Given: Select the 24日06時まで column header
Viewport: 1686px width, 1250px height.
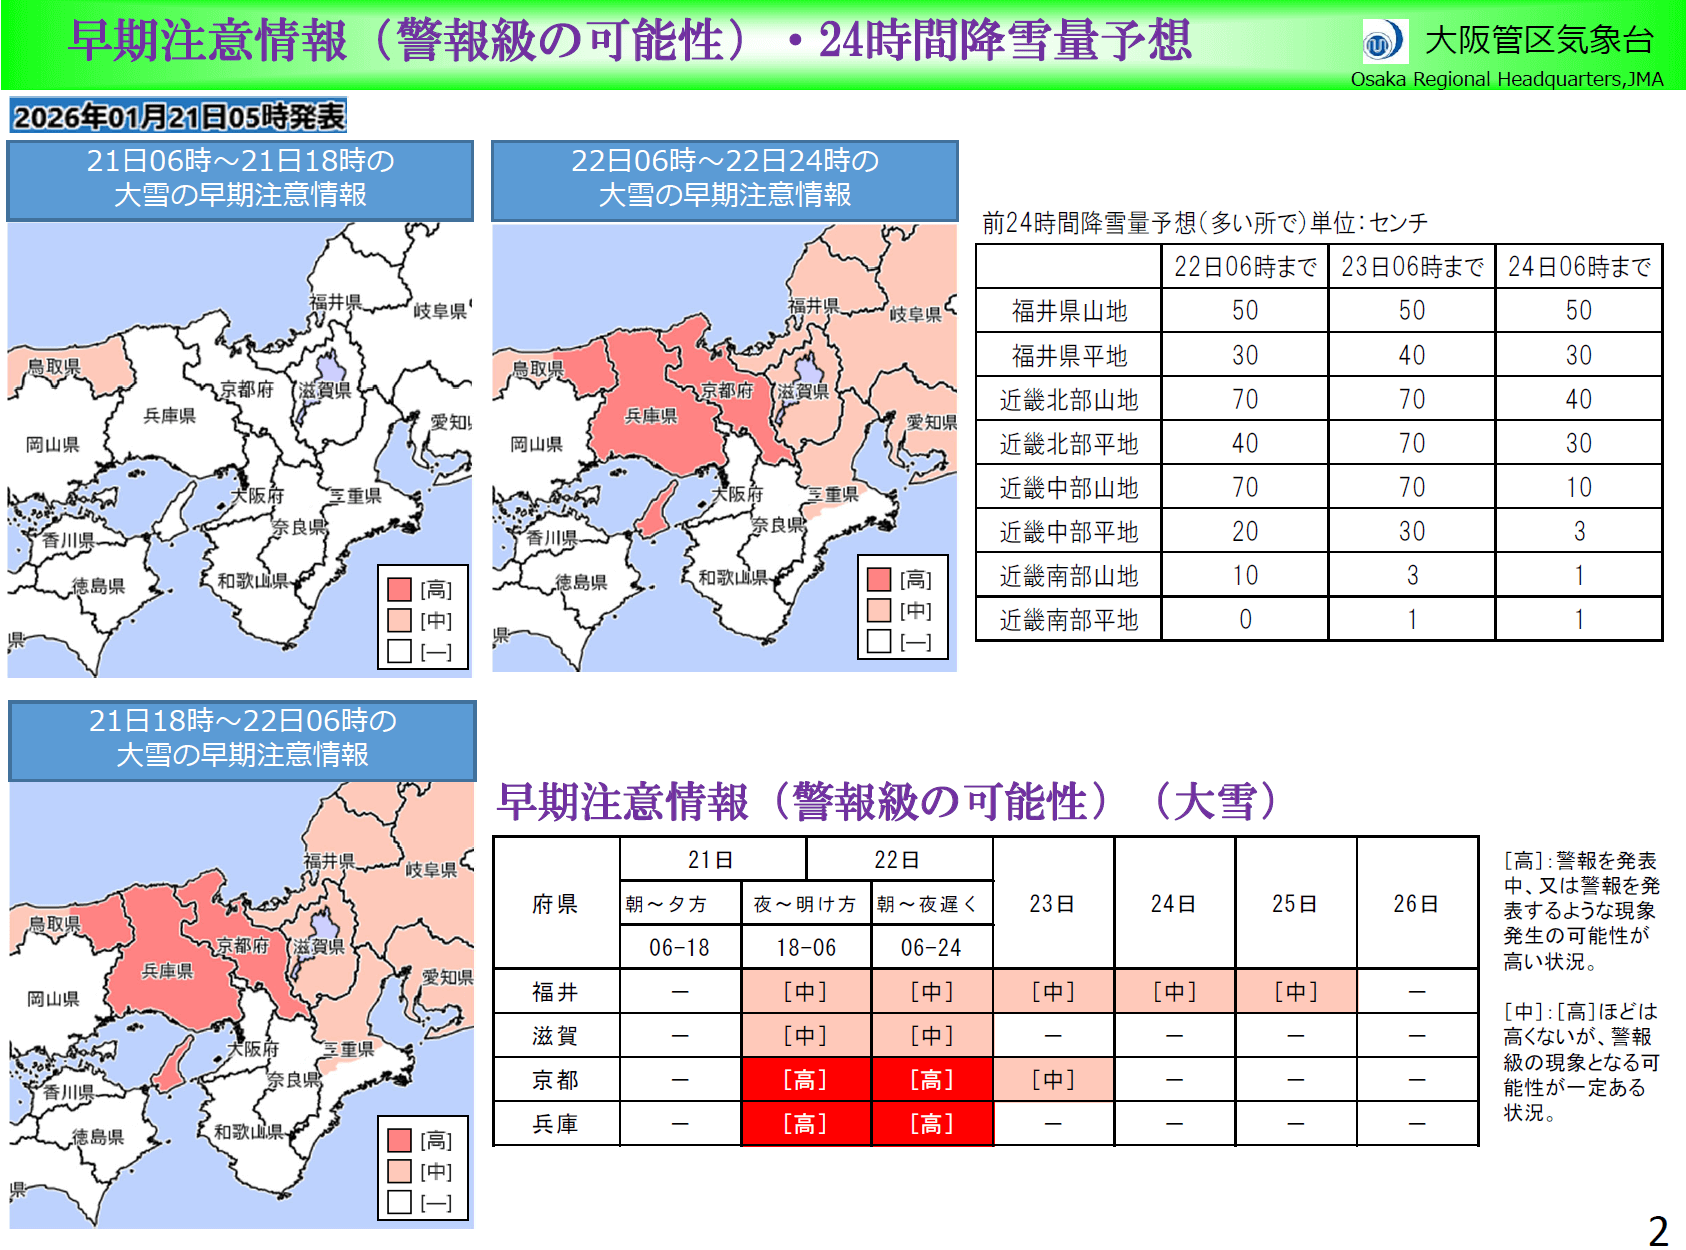Looking at the screenshot, I should click(x=1578, y=267).
